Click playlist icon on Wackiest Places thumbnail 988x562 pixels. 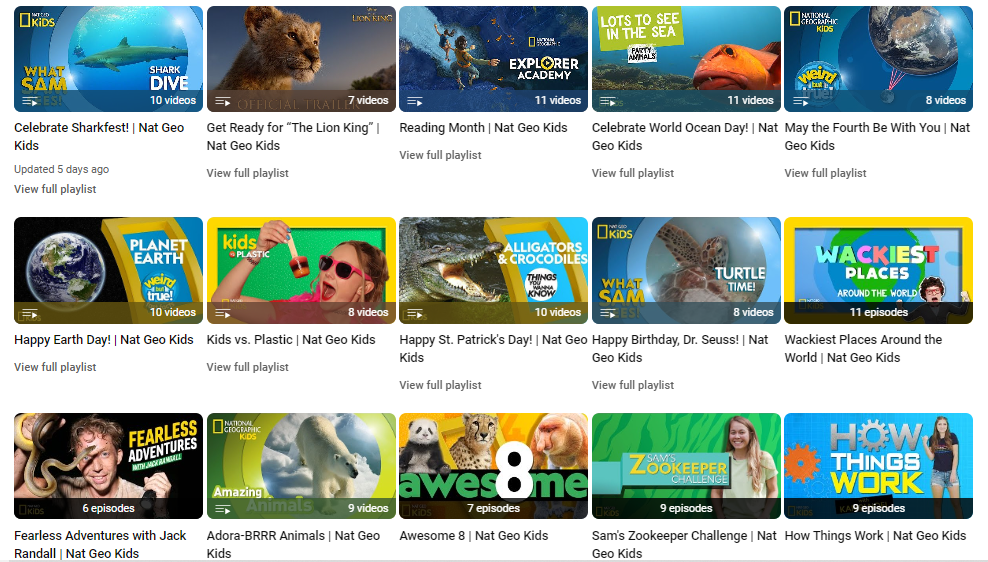point(801,313)
